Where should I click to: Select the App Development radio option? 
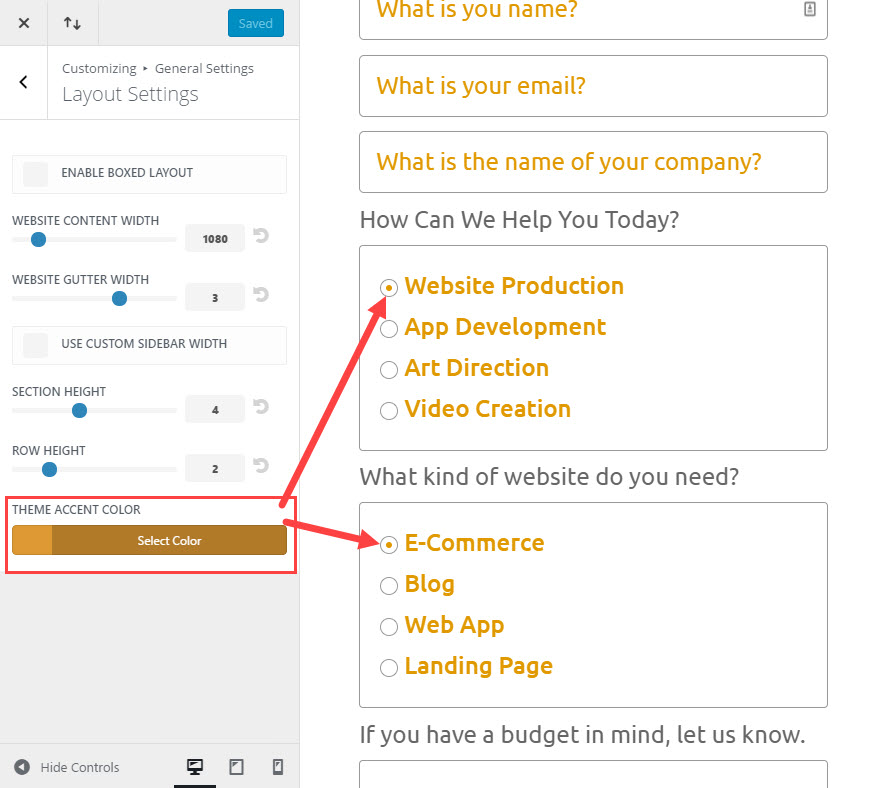(x=389, y=328)
